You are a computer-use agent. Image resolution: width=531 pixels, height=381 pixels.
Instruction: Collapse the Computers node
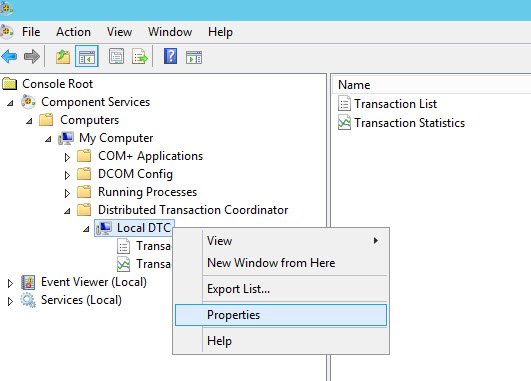tap(29, 121)
